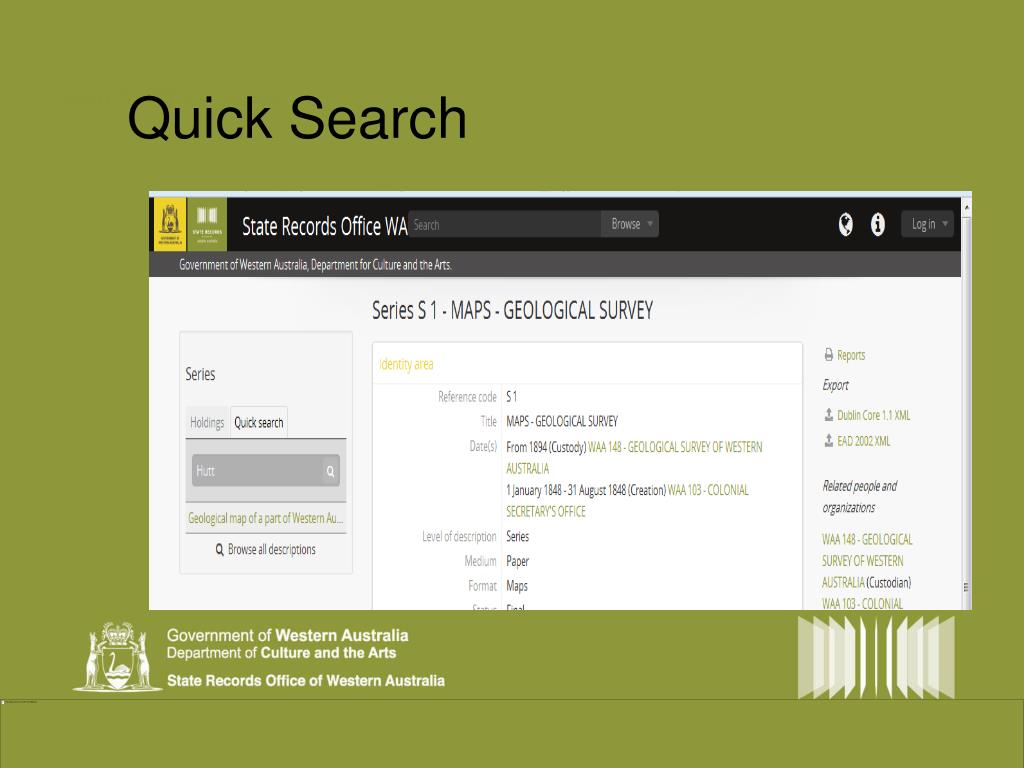Screen dimensions: 1024x768
Task: Click the Identity area heading
Action: 406,364
